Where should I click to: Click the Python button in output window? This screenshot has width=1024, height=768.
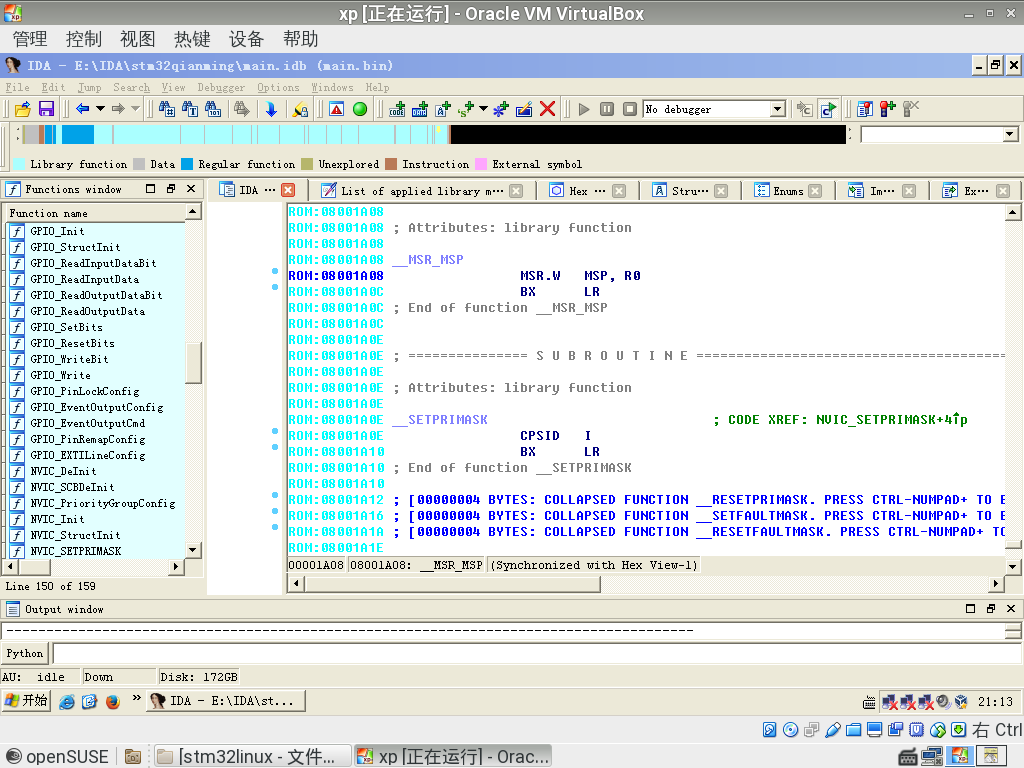pyautogui.click(x=25, y=653)
